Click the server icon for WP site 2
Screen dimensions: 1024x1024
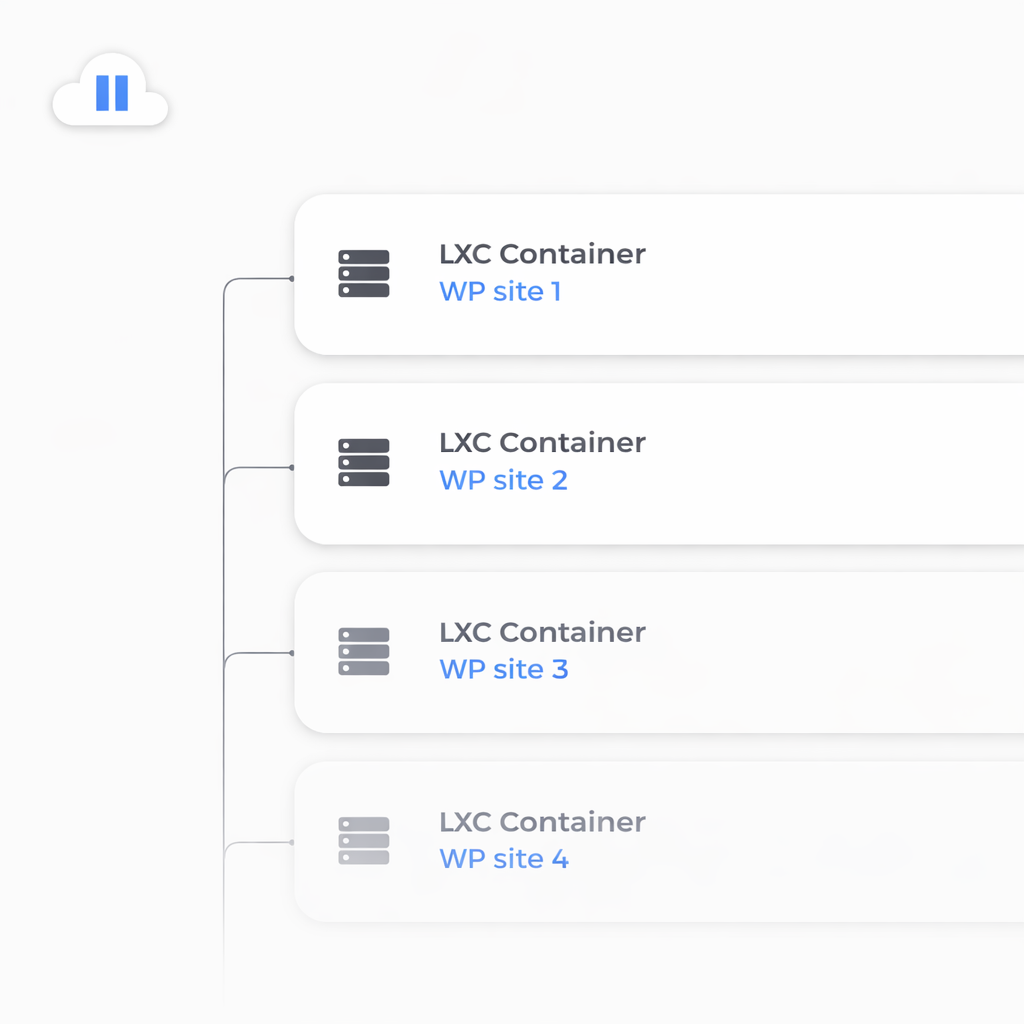coord(364,463)
